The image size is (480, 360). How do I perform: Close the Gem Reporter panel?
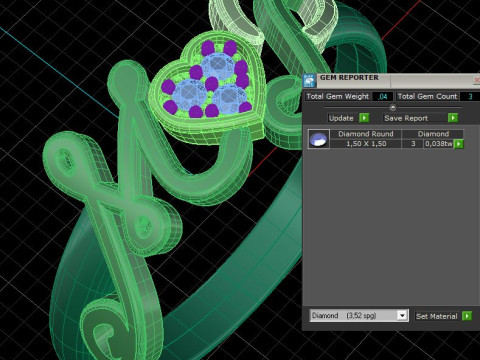(477, 80)
